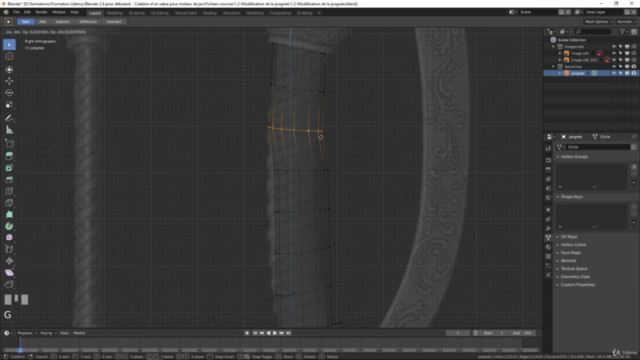Toggle eye visibility for image refs .001
640x360 pixels.
(x=613, y=60)
